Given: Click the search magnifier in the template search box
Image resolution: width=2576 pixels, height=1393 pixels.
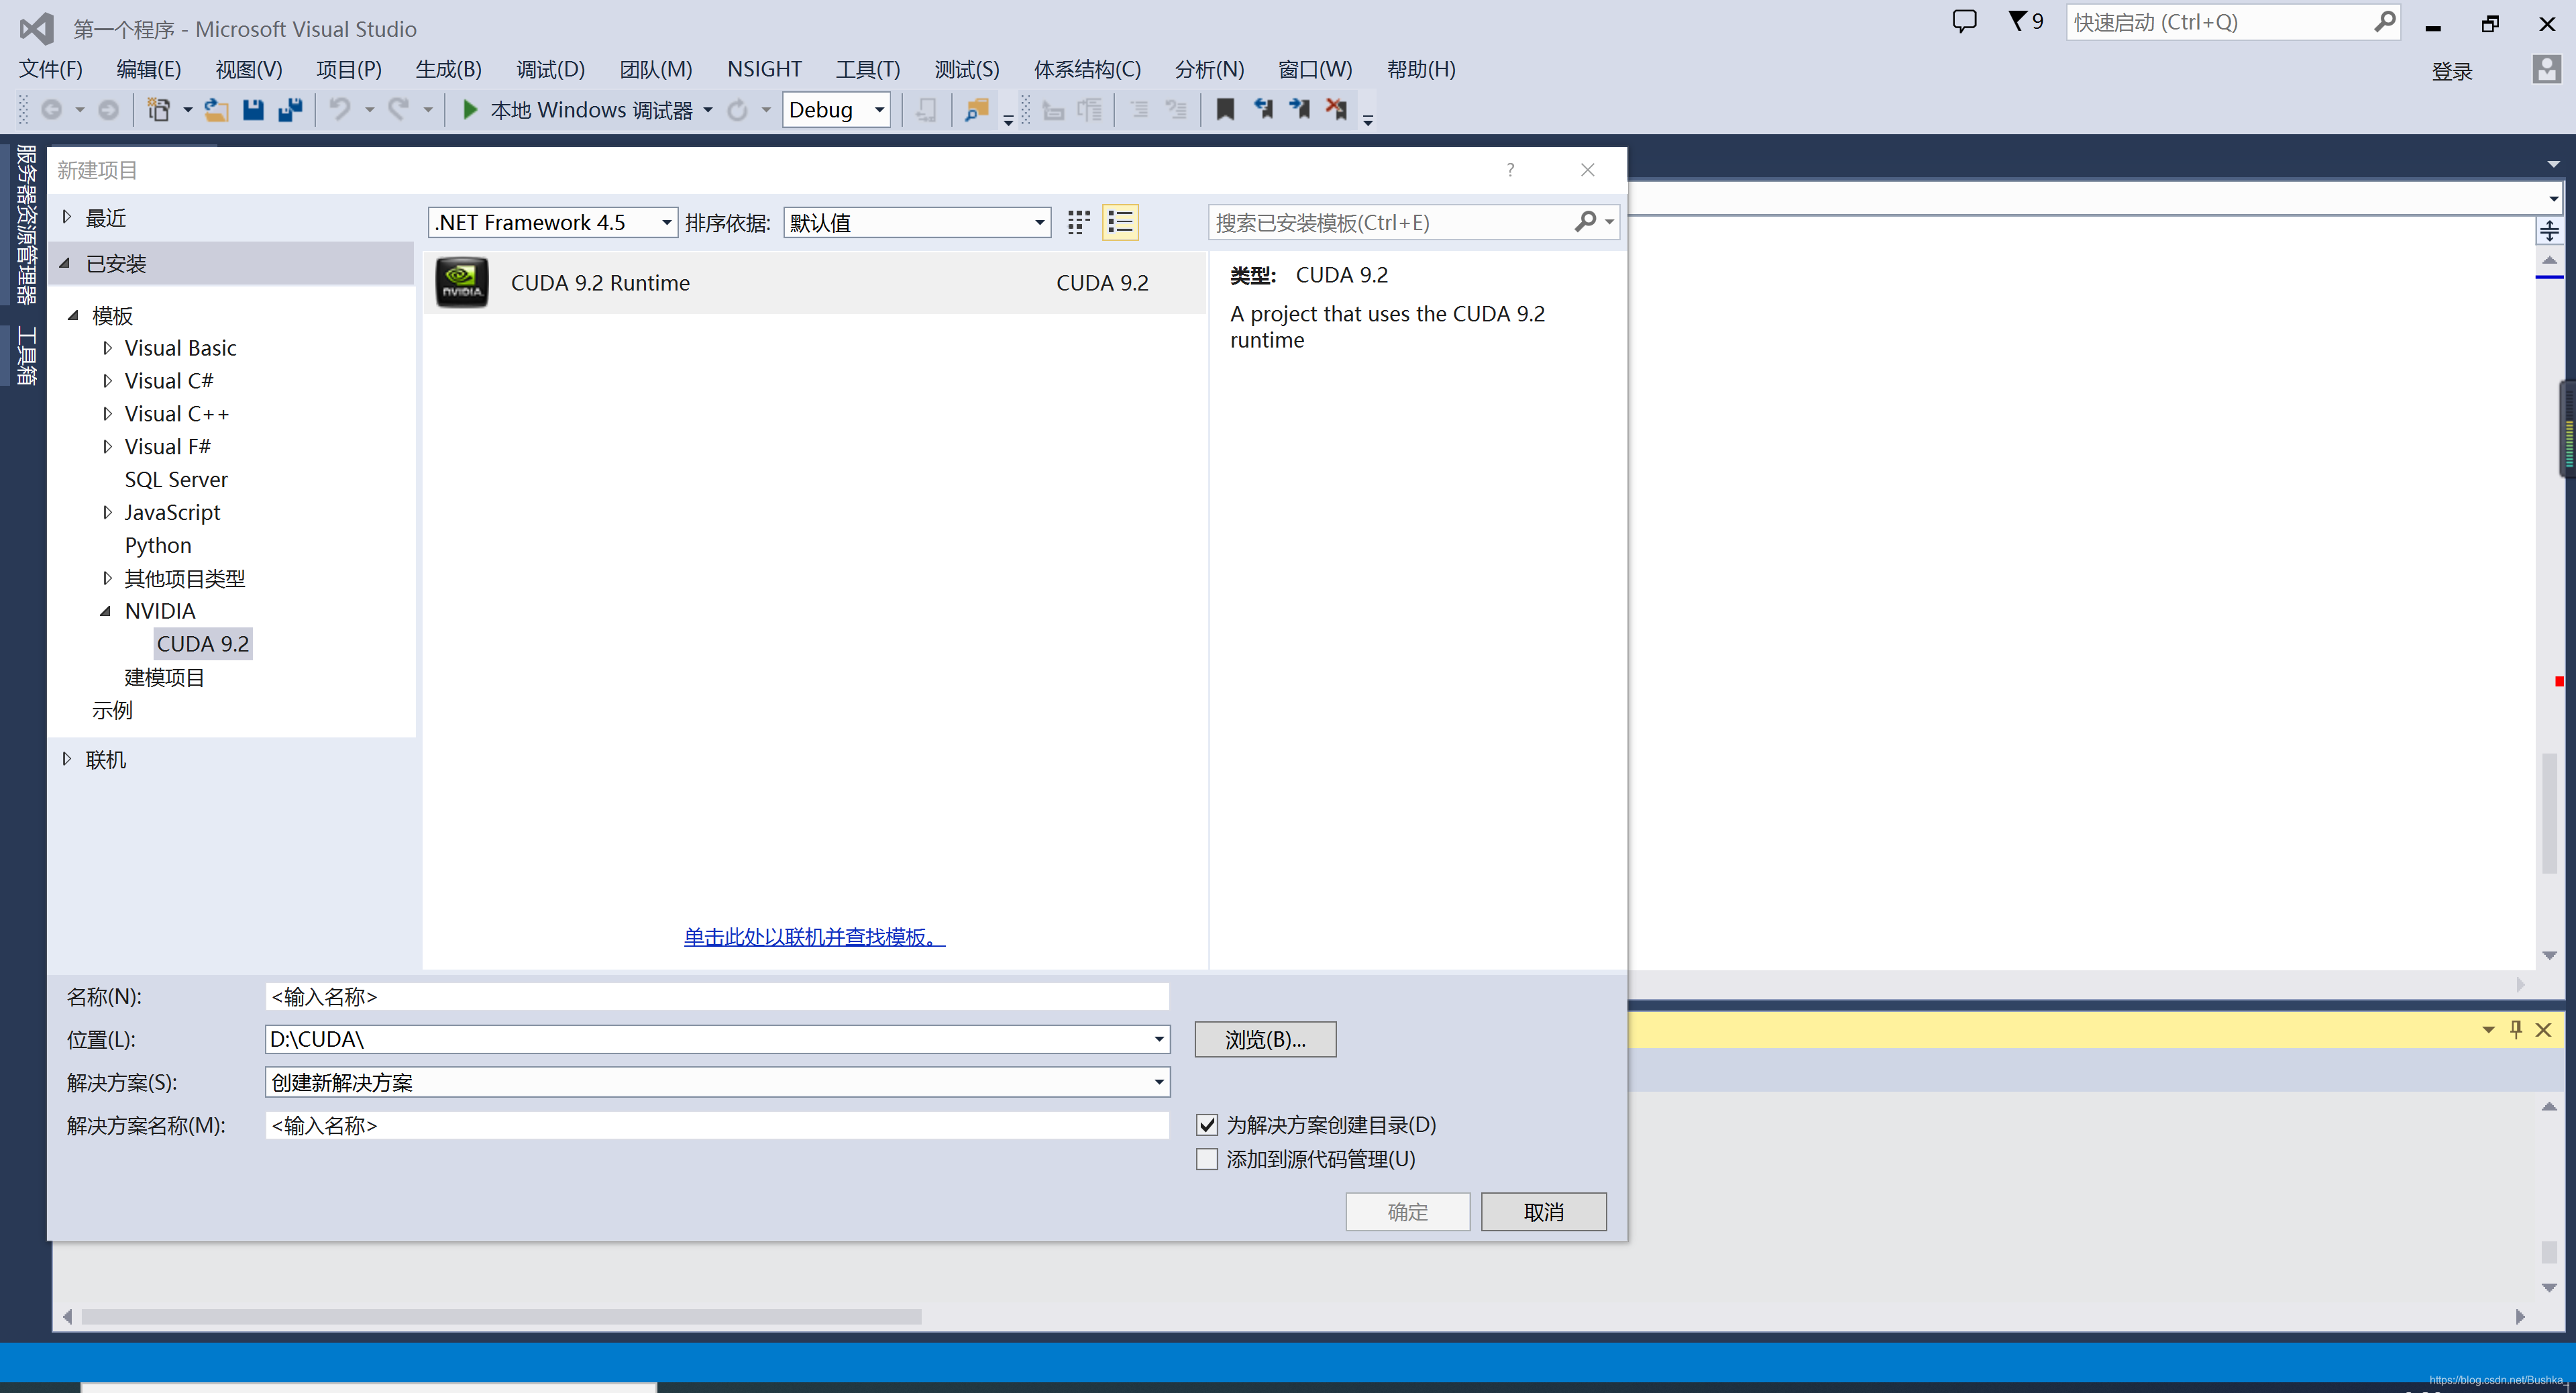Looking at the screenshot, I should click(x=1584, y=222).
